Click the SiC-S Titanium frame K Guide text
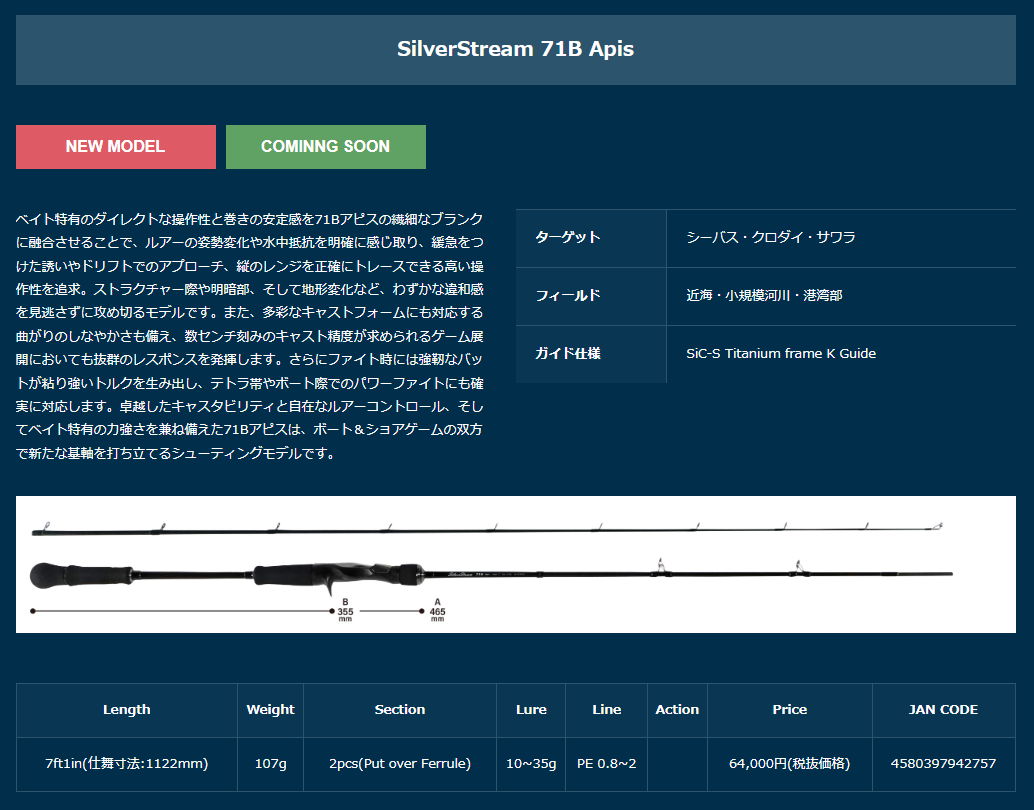 pos(780,354)
